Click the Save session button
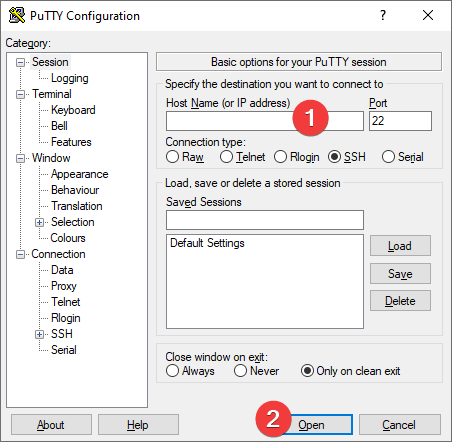This screenshot has width=452, height=442. (x=400, y=274)
